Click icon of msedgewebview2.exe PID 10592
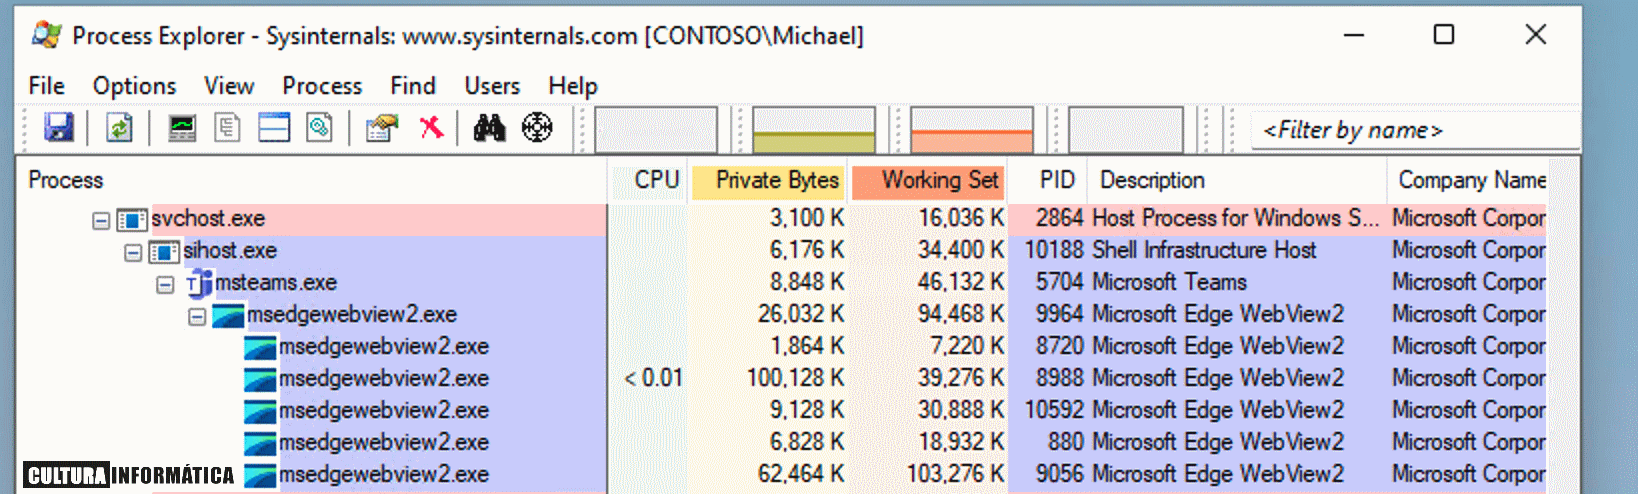The width and height of the screenshot is (1638, 494). coord(260,412)
